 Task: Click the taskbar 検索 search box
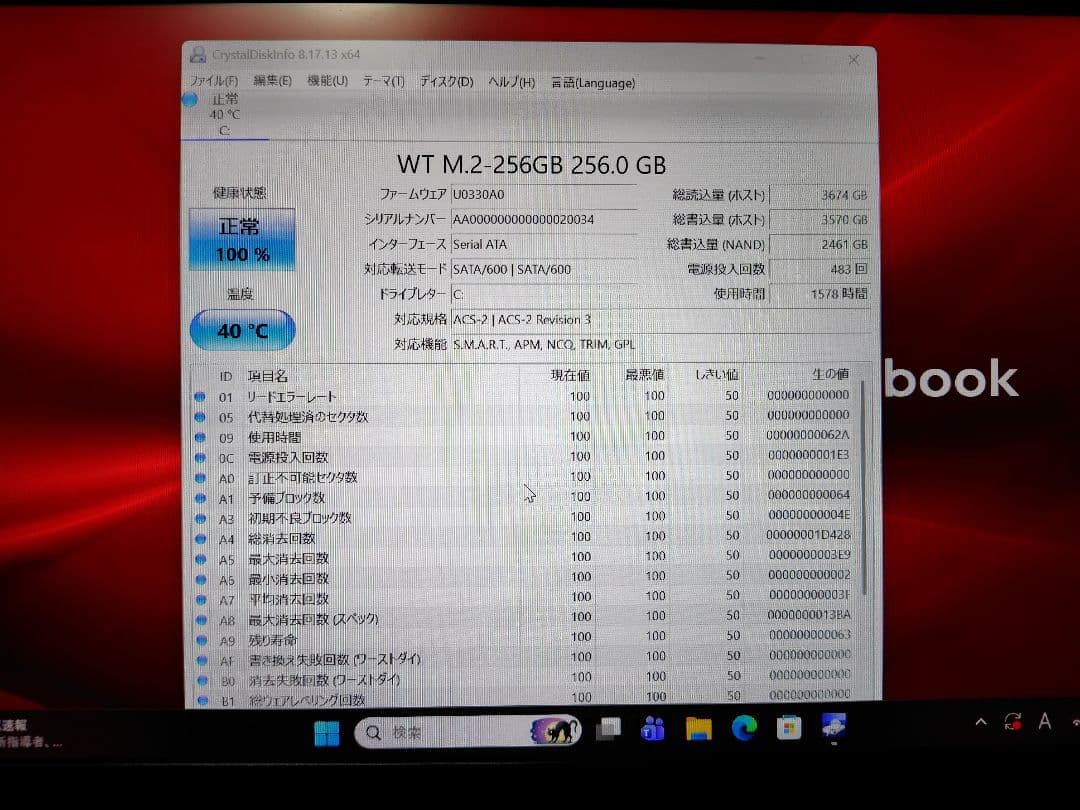click(x=468, y=731)
